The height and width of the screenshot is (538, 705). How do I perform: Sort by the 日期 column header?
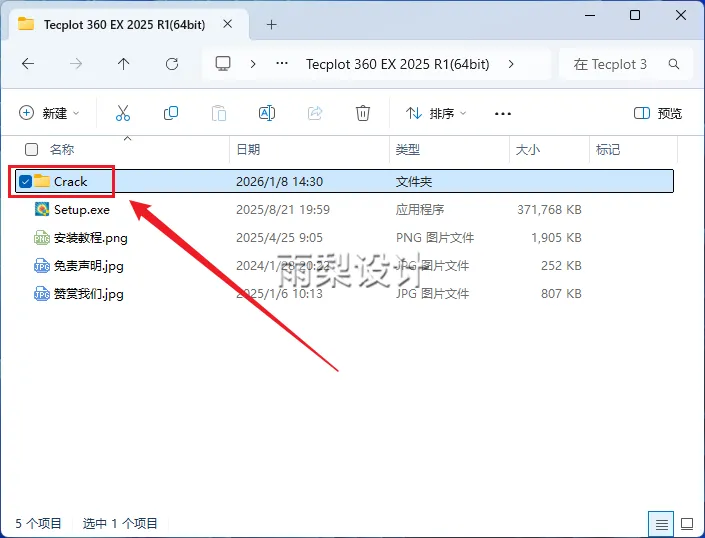[x=248, y=149]
